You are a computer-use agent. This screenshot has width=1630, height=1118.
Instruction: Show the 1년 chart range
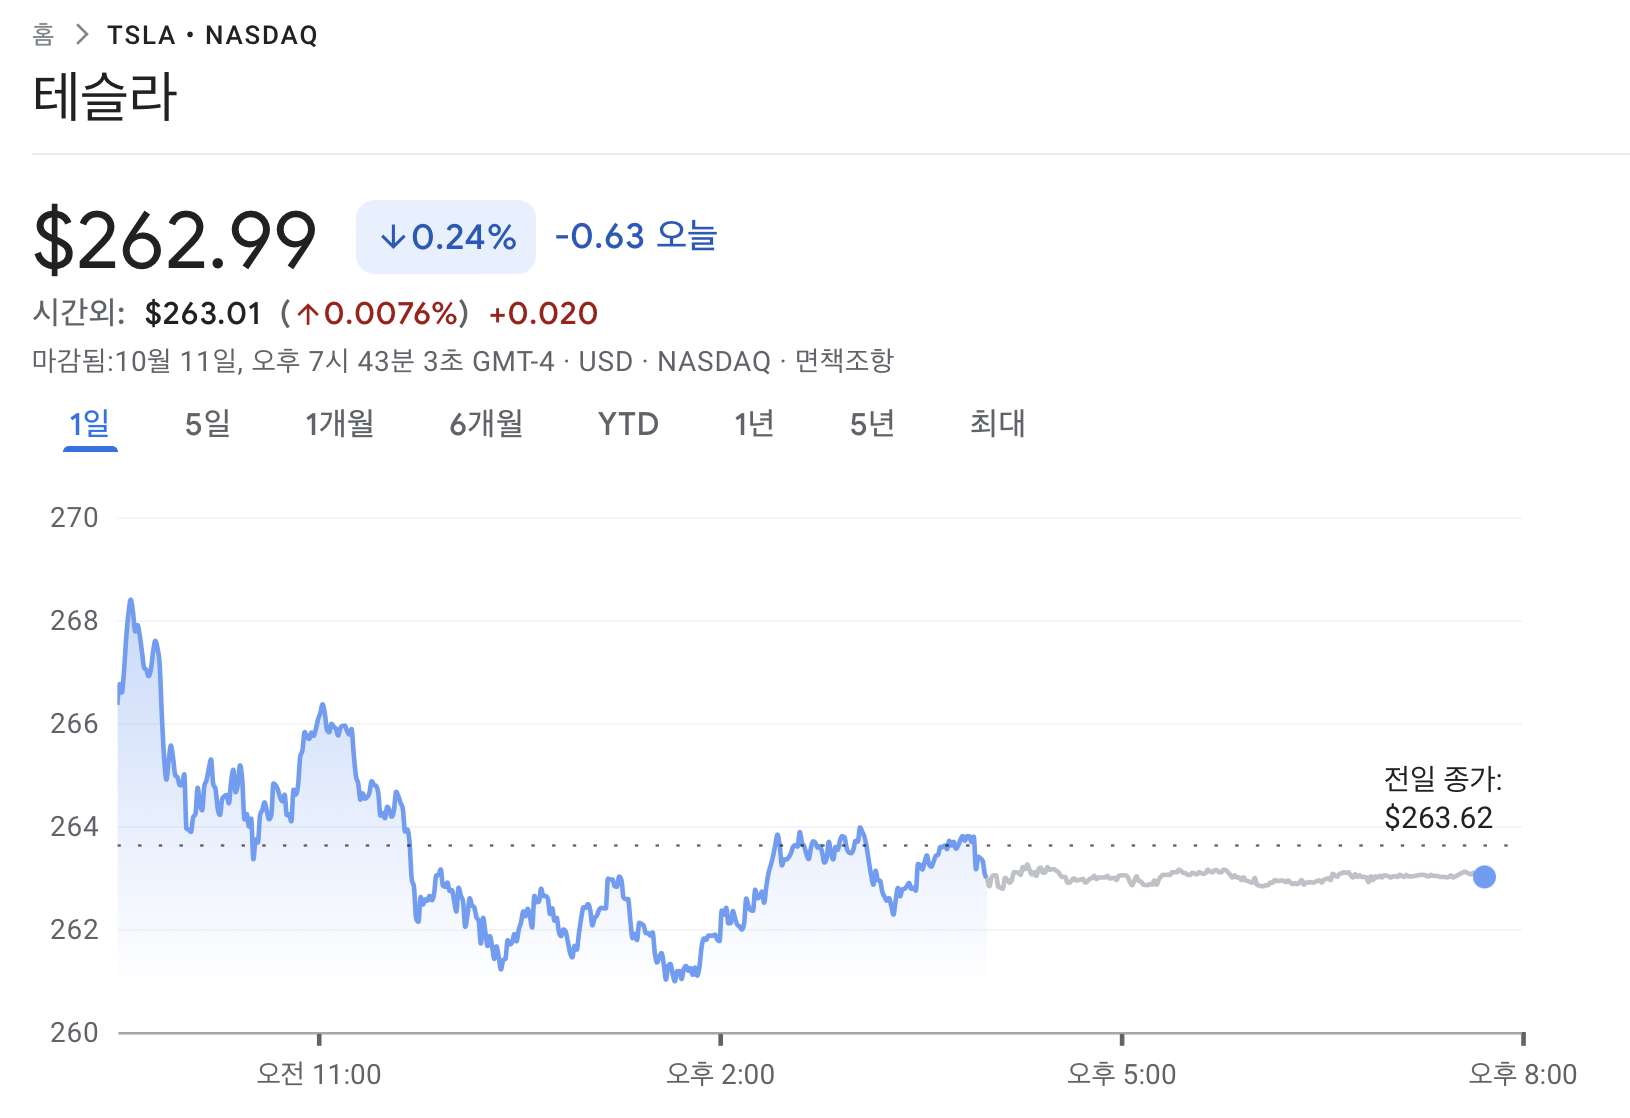[x=754, y=424]
